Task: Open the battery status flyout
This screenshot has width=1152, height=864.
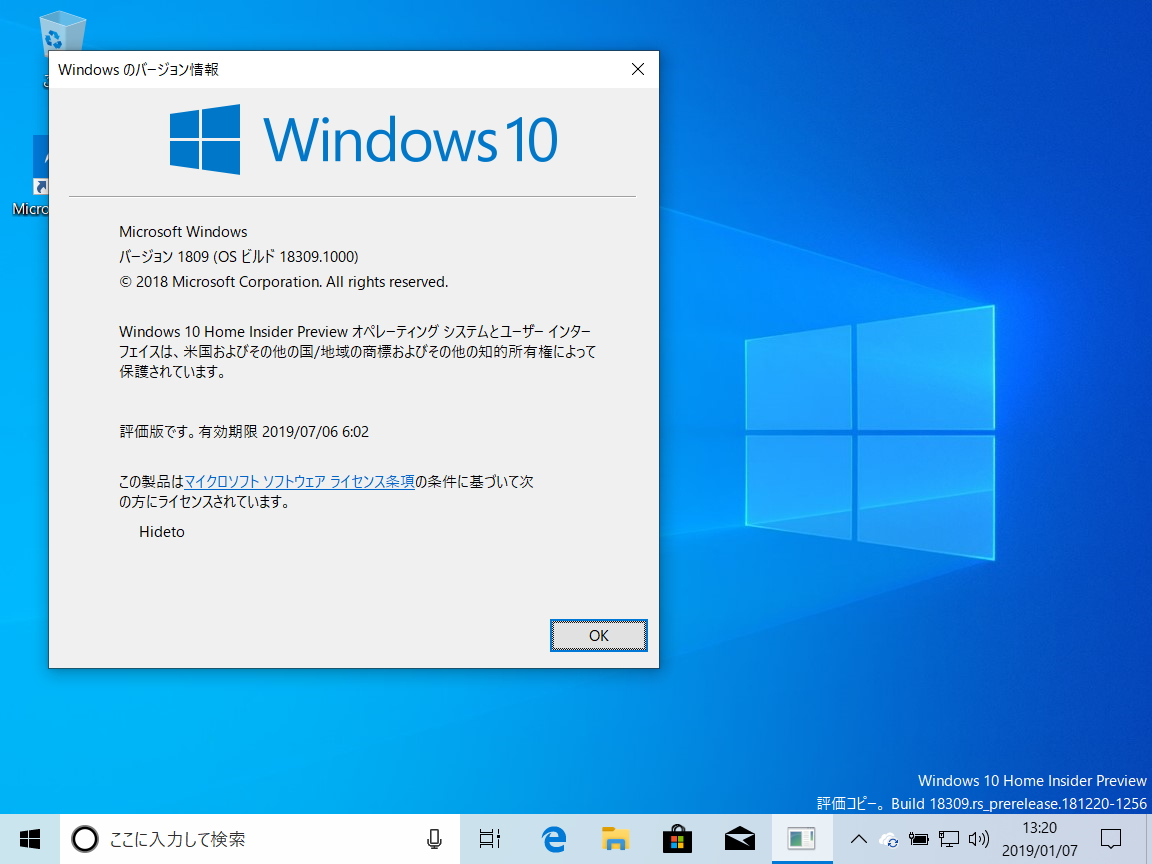Action: pos(918,840)
